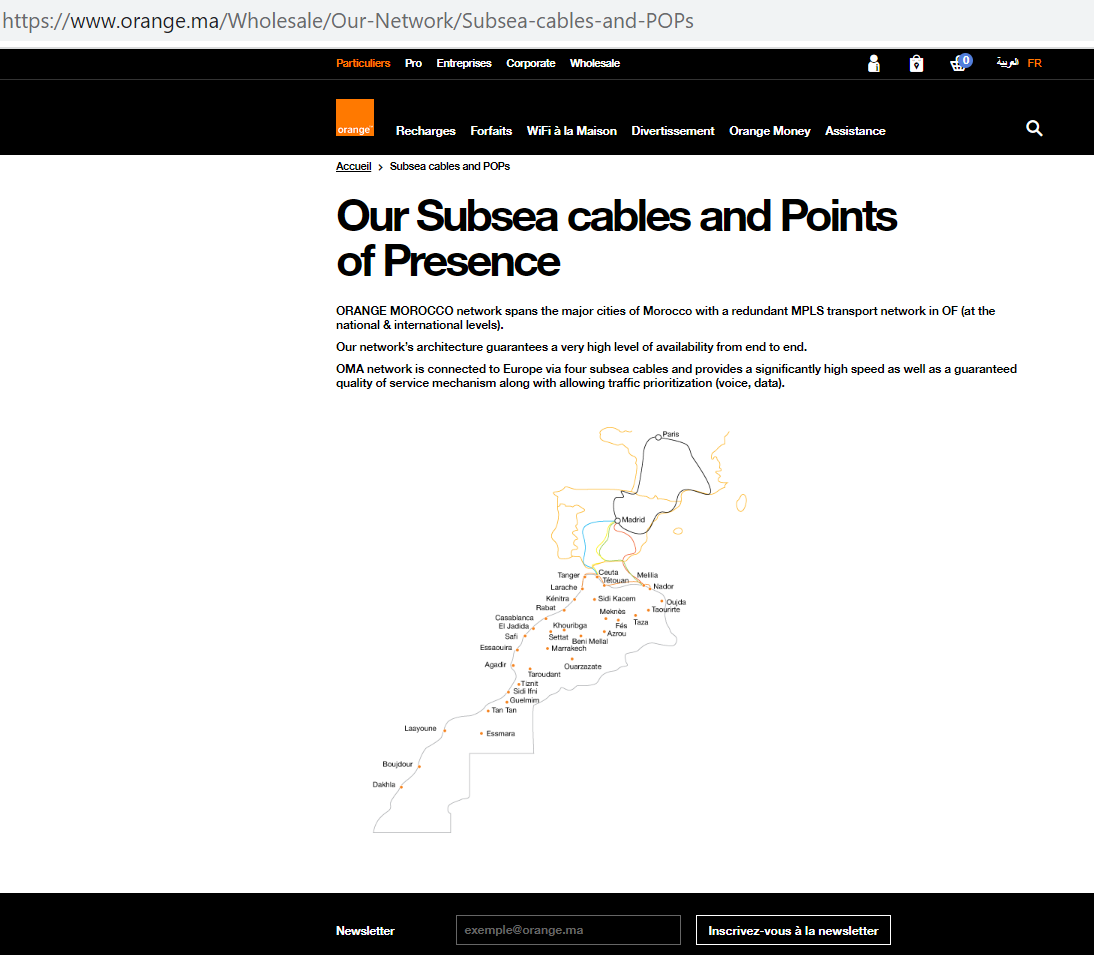Click the Sidi Kacem label on the map

click(617, 599)
